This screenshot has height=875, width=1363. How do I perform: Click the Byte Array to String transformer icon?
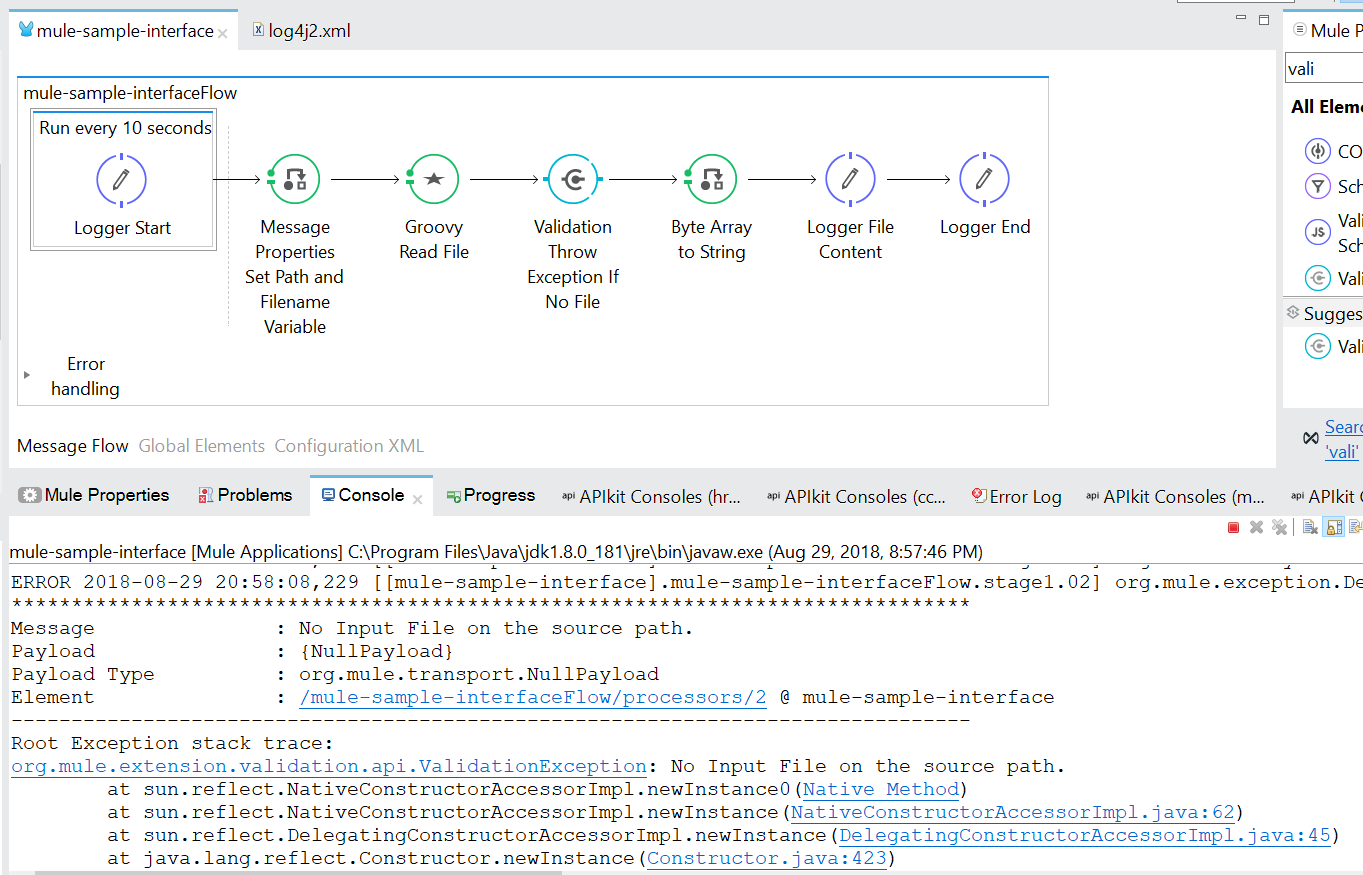tap(711, 180)
